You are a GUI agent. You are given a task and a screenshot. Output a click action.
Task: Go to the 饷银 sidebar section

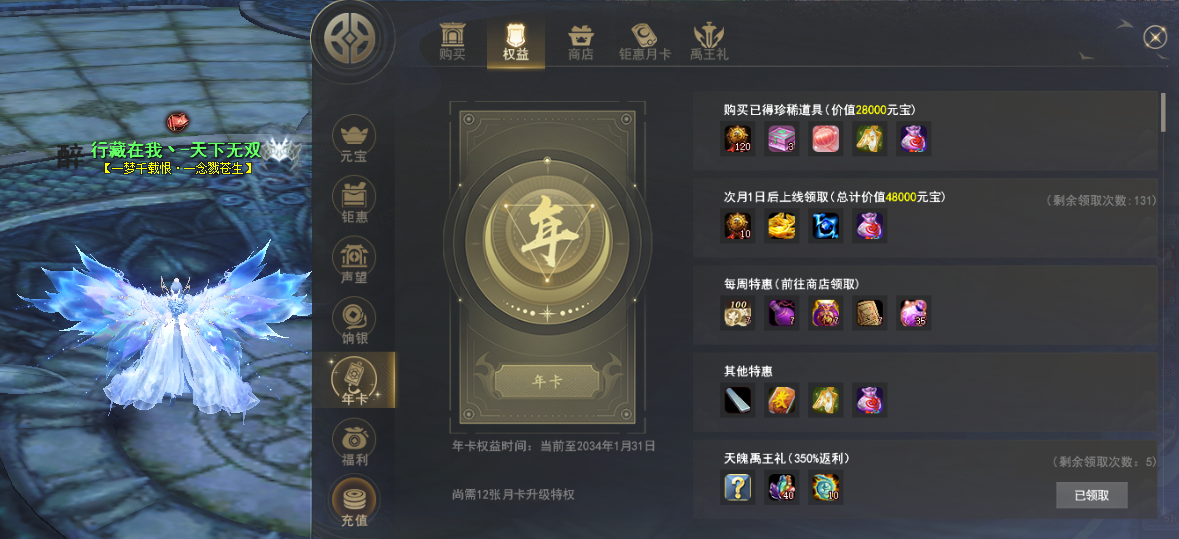[x=354, y=322]
